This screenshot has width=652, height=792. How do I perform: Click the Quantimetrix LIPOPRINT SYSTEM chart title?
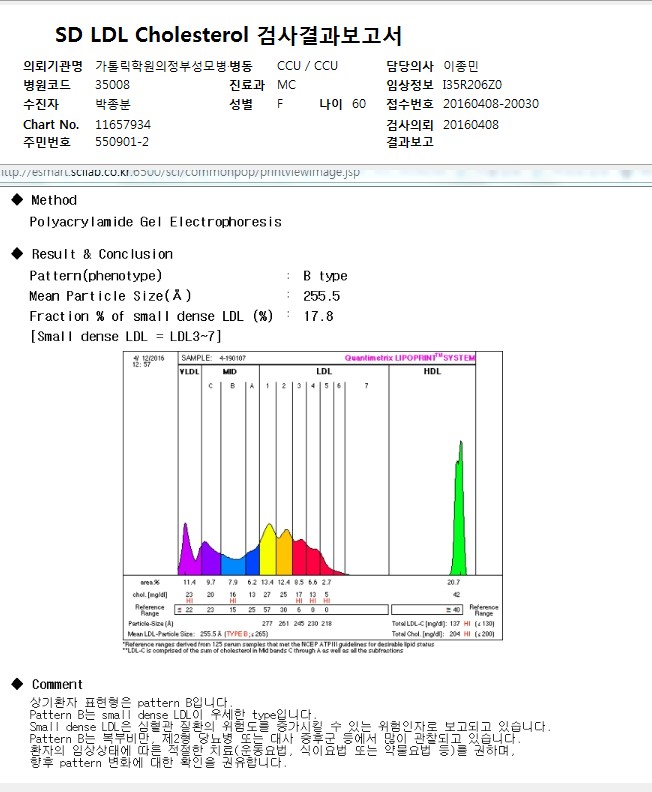coord(410,358)
